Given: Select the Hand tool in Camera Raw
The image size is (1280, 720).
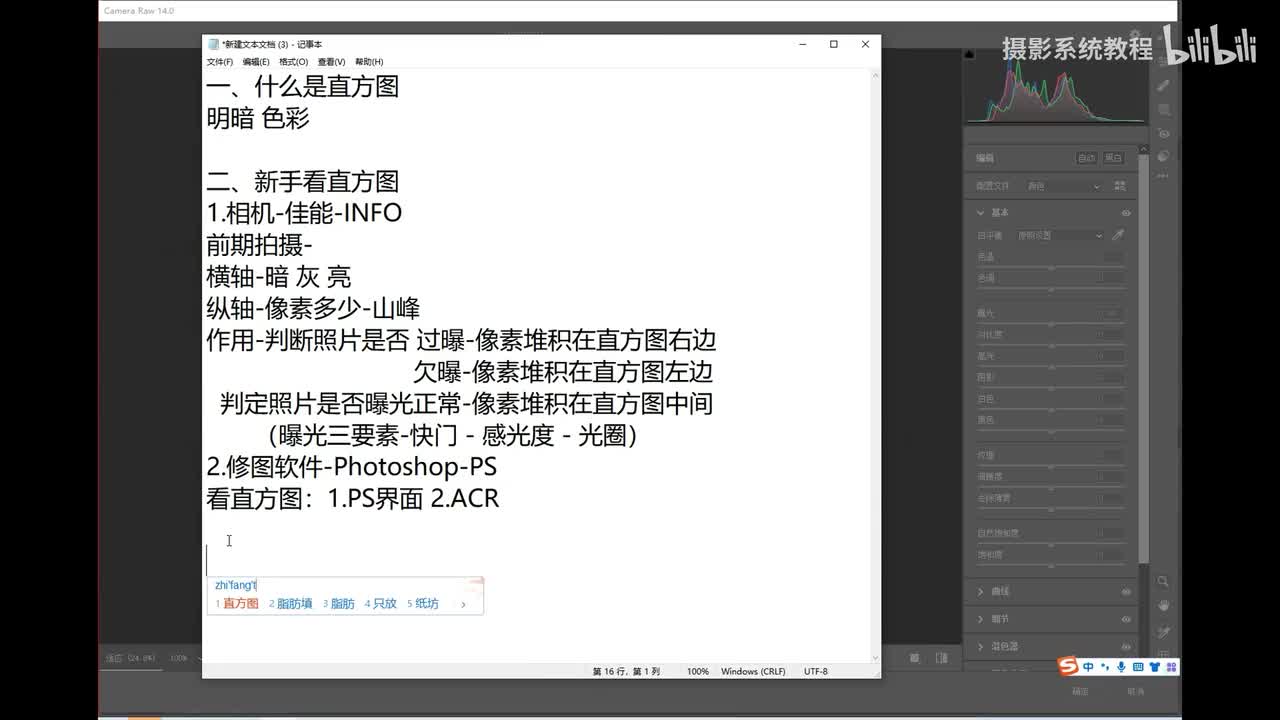Looking at the screenshot, I should (1164, 606).
